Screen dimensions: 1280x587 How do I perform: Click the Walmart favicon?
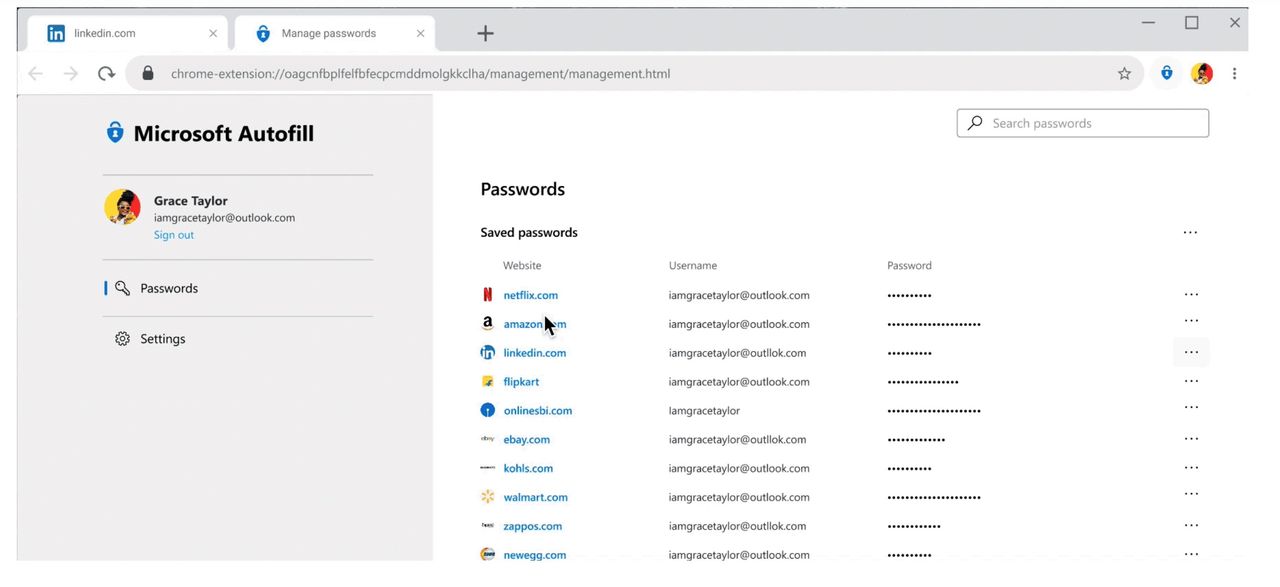488,497
